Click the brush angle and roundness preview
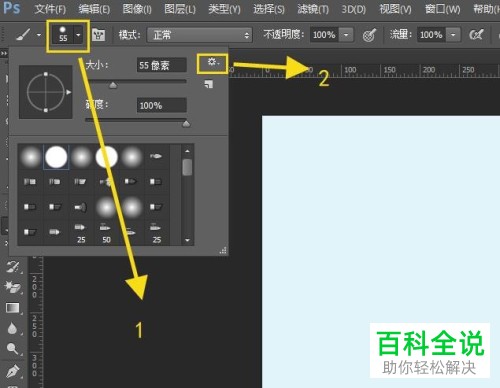Screen dimensions: 500x388 46,92
